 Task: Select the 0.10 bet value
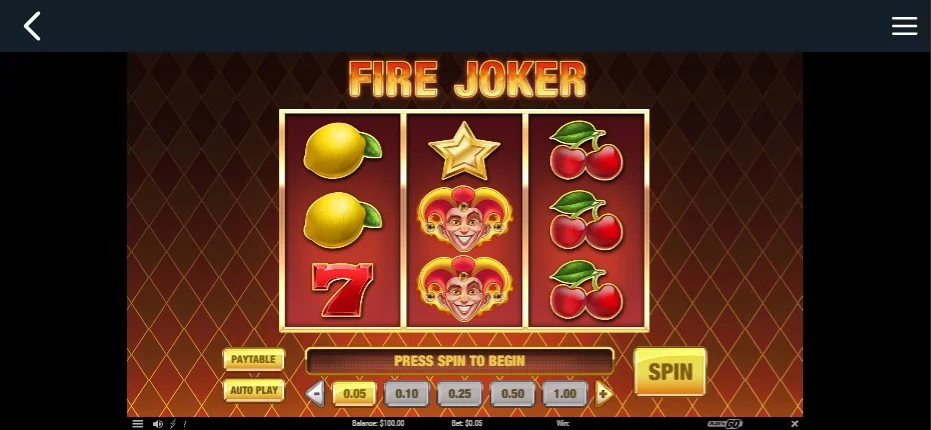(407, 394)
